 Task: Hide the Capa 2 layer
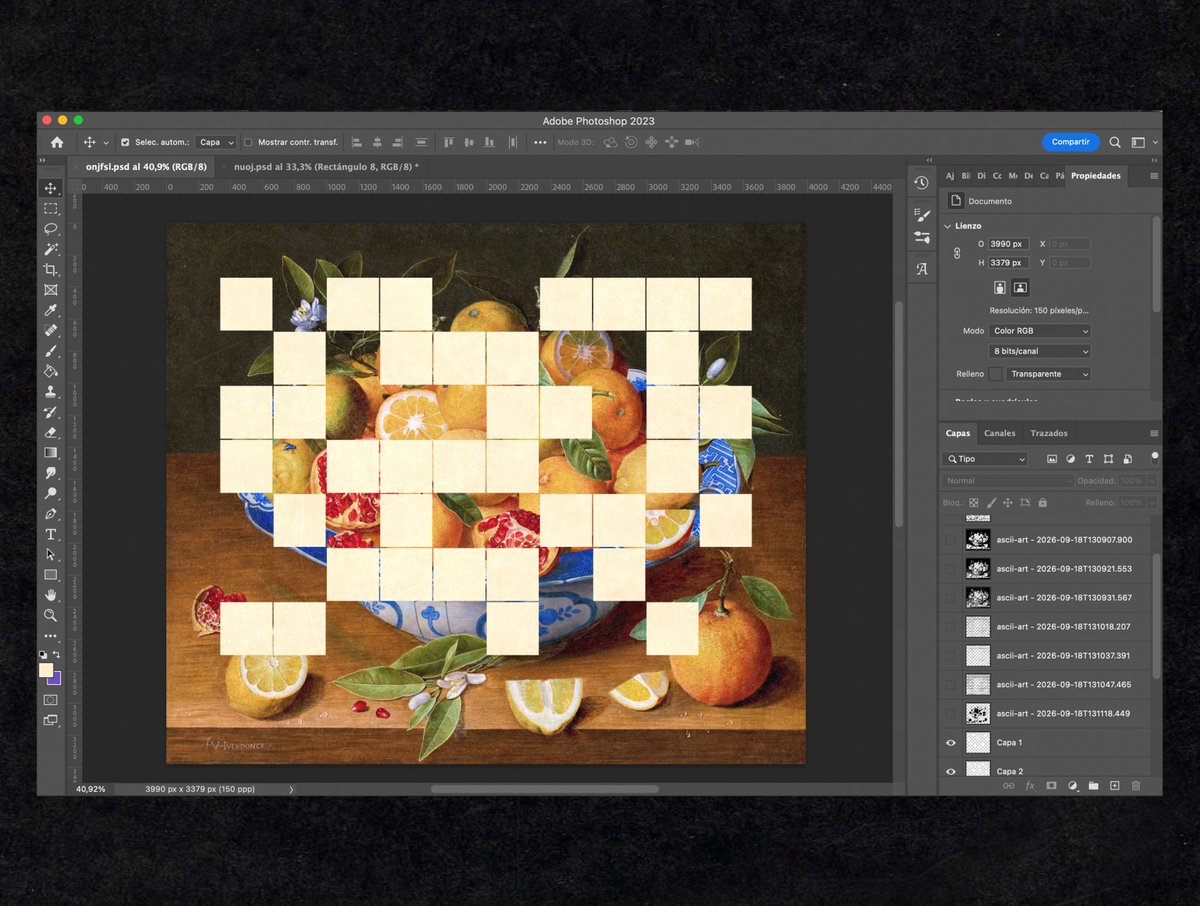tap(951, 771)
